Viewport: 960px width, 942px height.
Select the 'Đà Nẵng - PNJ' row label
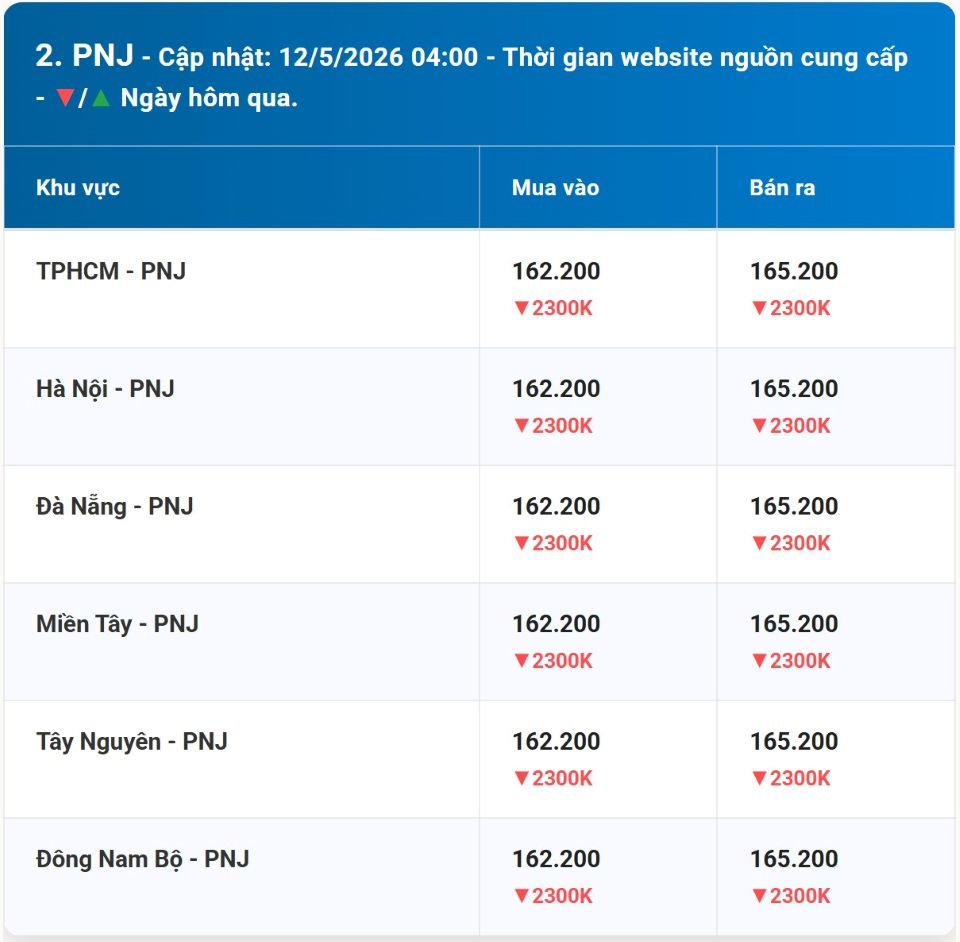click(114, 506)
